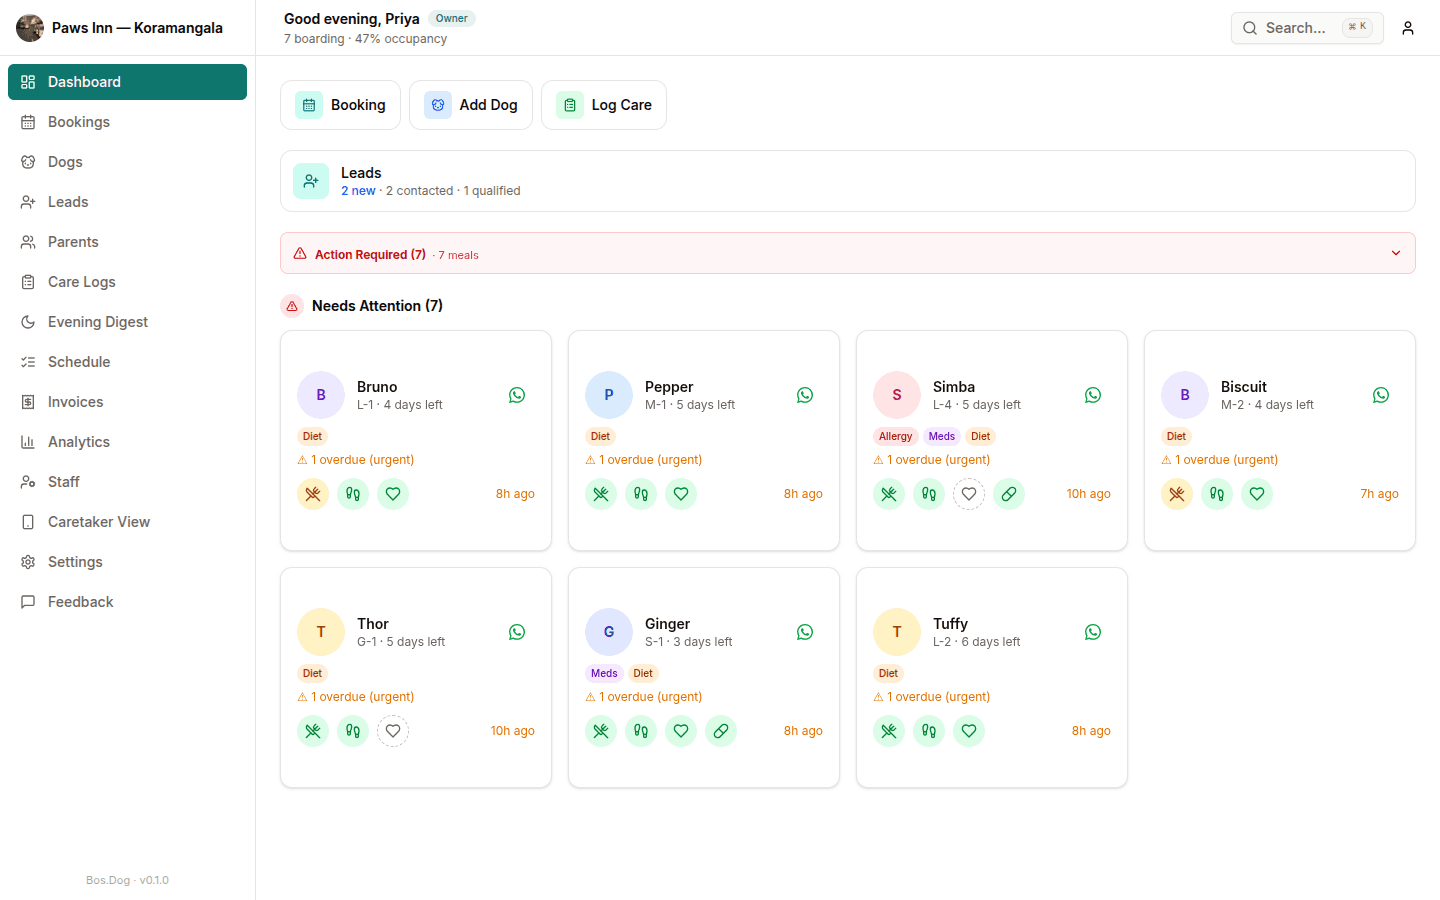
Task: Click the medication icon on Ginger's card
Action: point(721,731)
